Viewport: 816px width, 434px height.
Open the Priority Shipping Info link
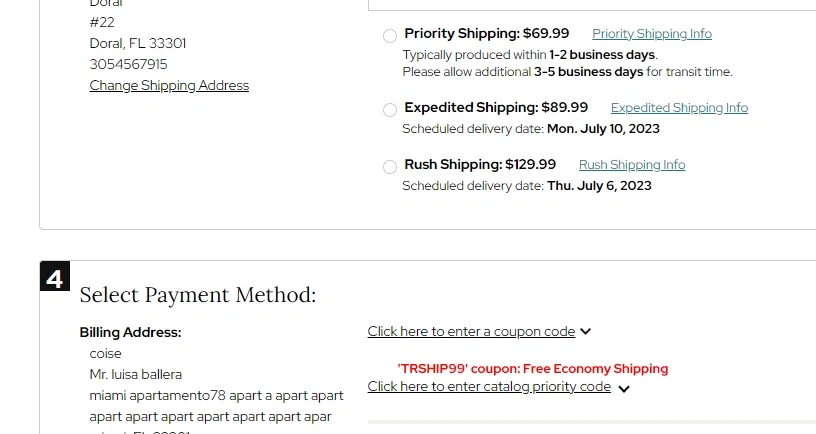(x=652, y=34)
